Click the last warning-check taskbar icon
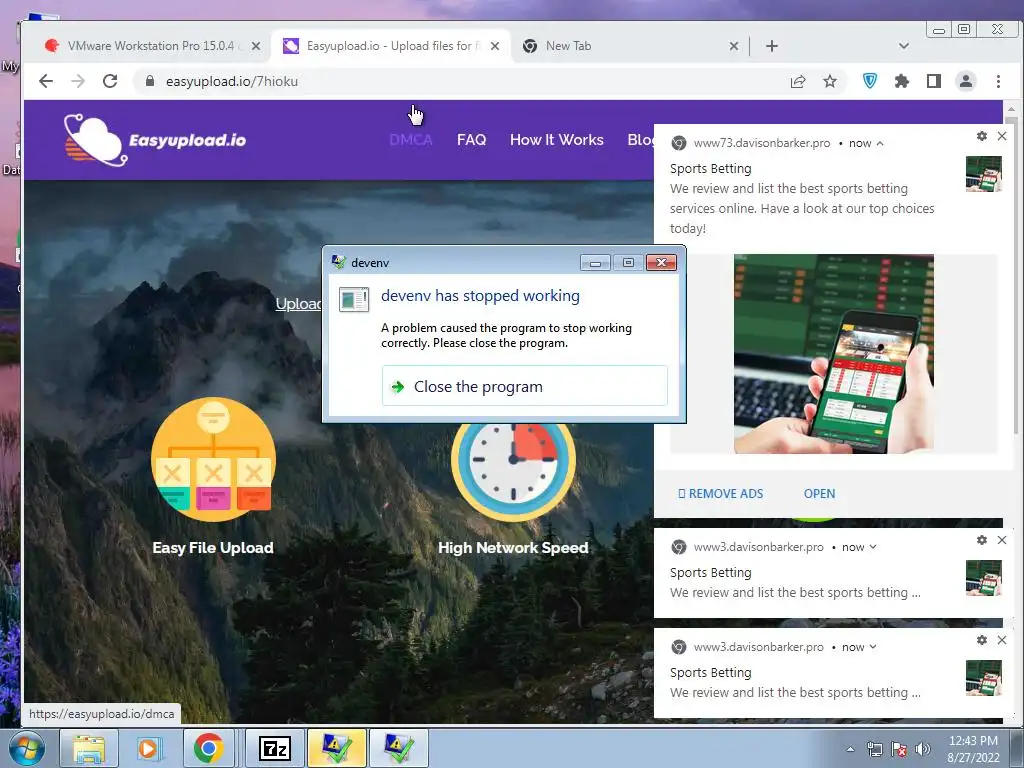Viewport: 1024px width, 768px height. (398, 748)
